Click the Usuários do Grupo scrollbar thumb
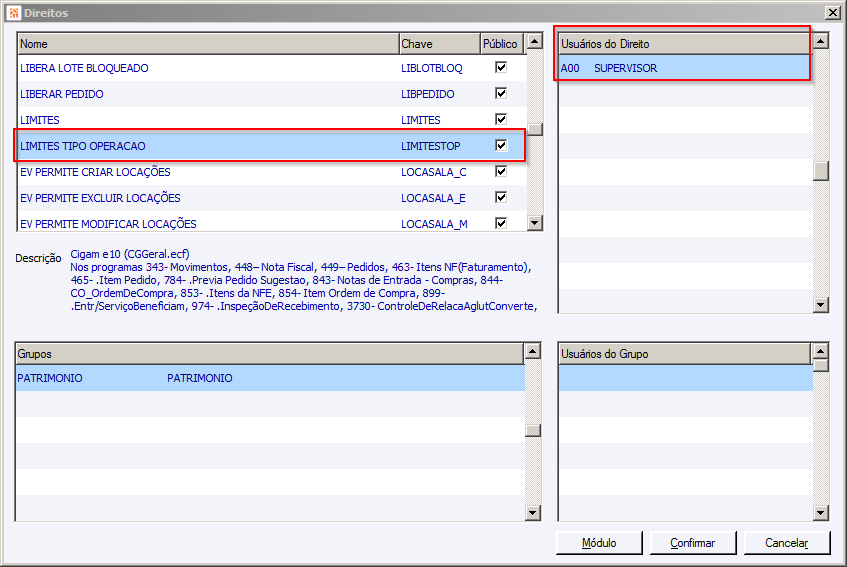 pyautogui.click(x=821, y=366)
